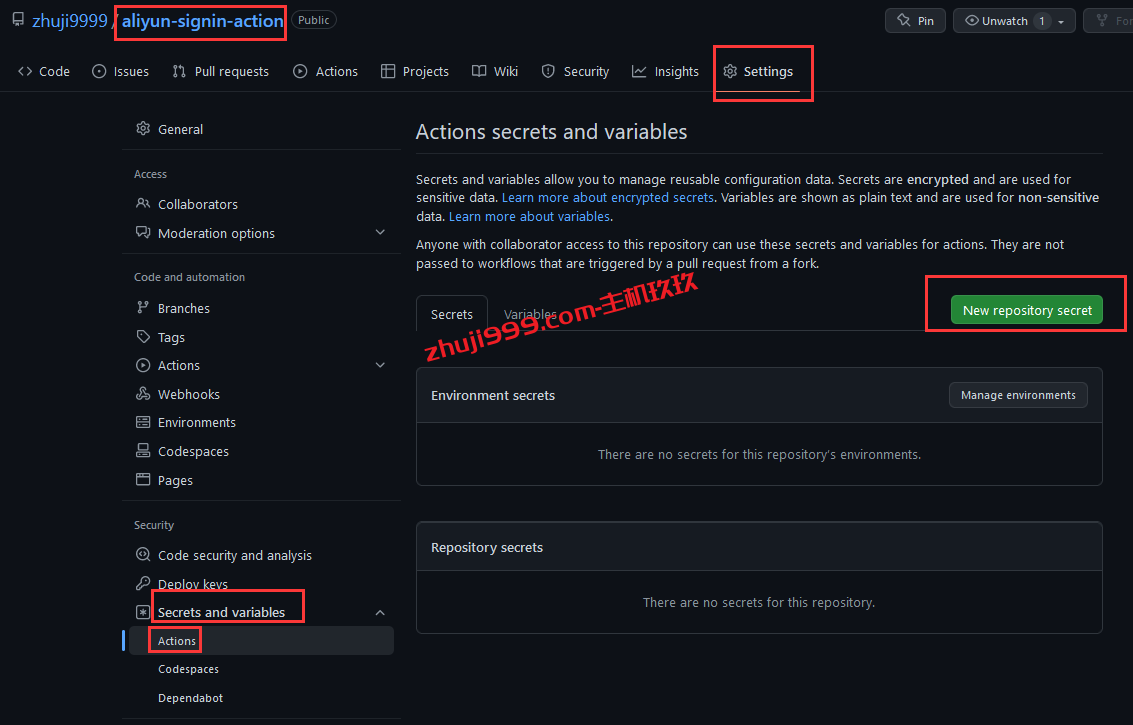Collapse the Secrets and variables chevron
Screen dimensions: 1133x725
tap(380, 612)
